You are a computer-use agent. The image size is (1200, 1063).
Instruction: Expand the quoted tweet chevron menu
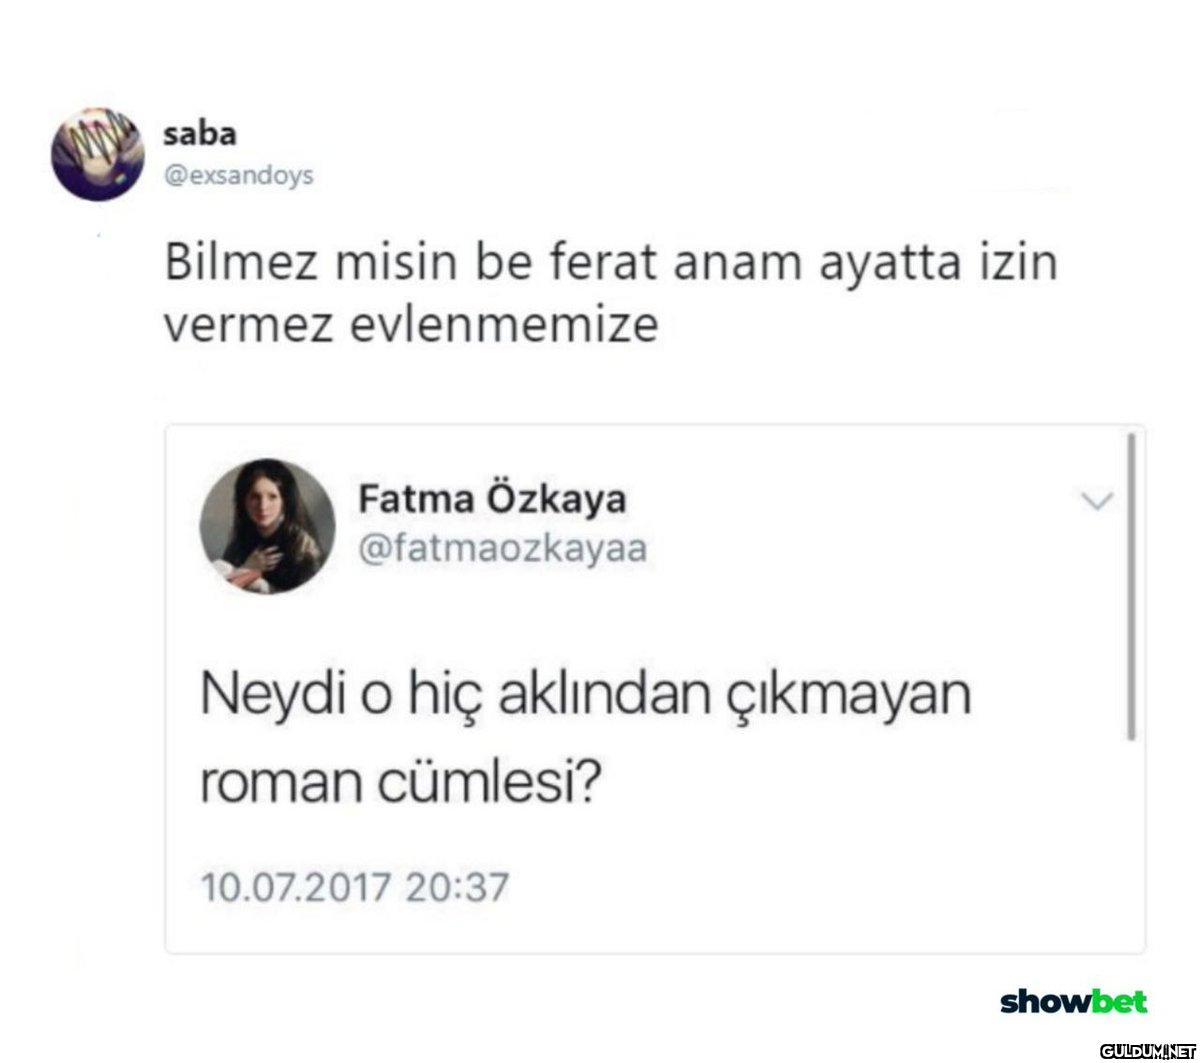tap(1097, 502)
